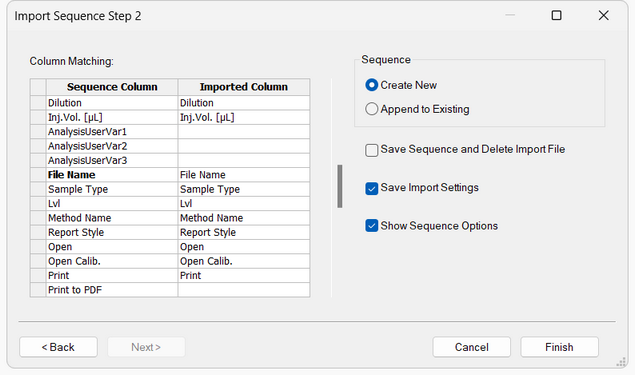The width and height of the screenshot is (635, 375).
Task: Click the Imported Column header
Action: pos(244,87)
